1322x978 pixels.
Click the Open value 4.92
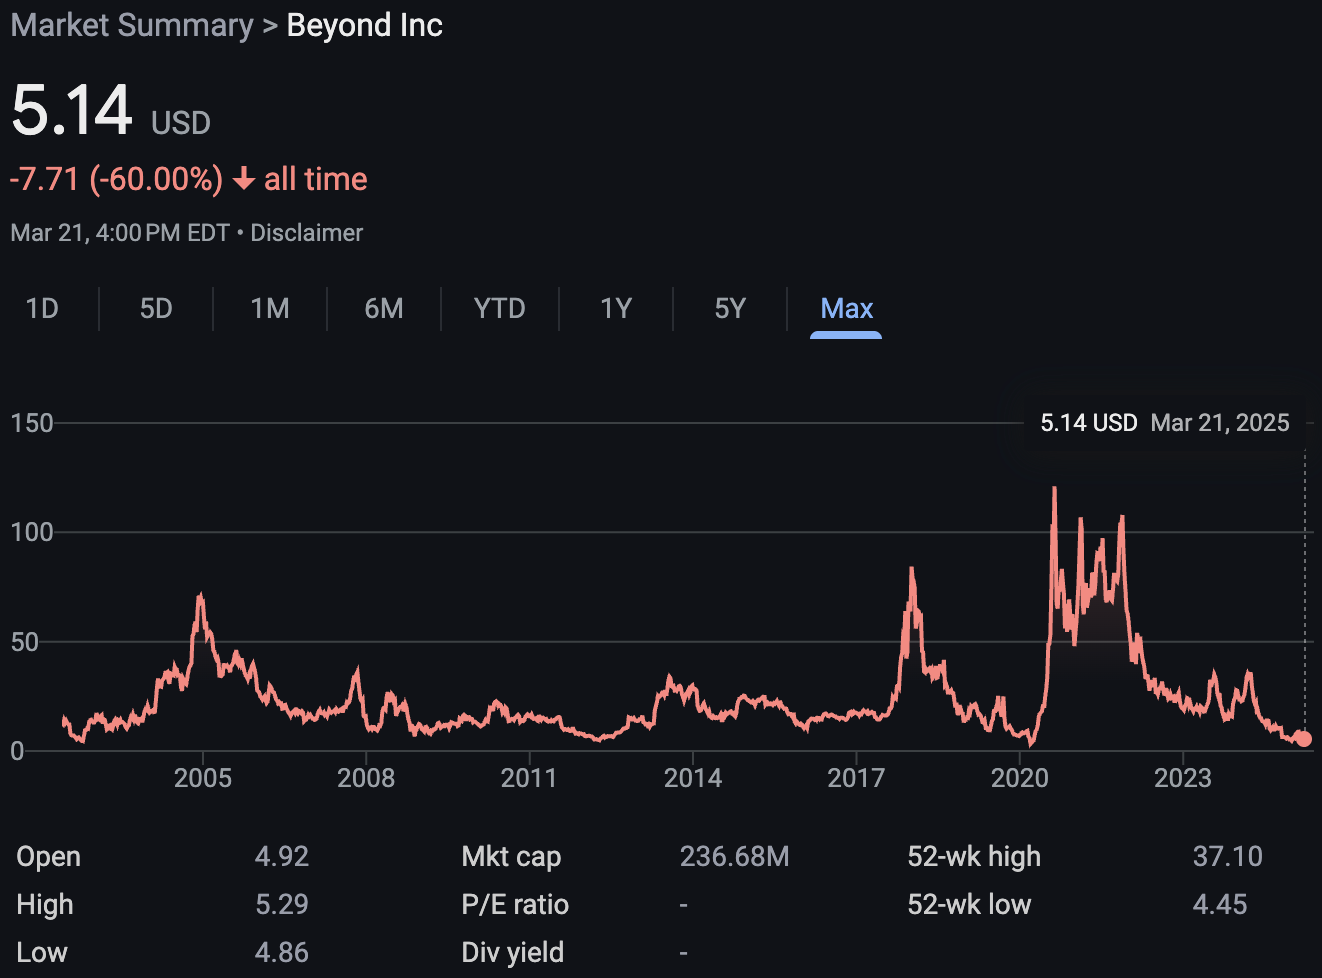click(282, 856)
